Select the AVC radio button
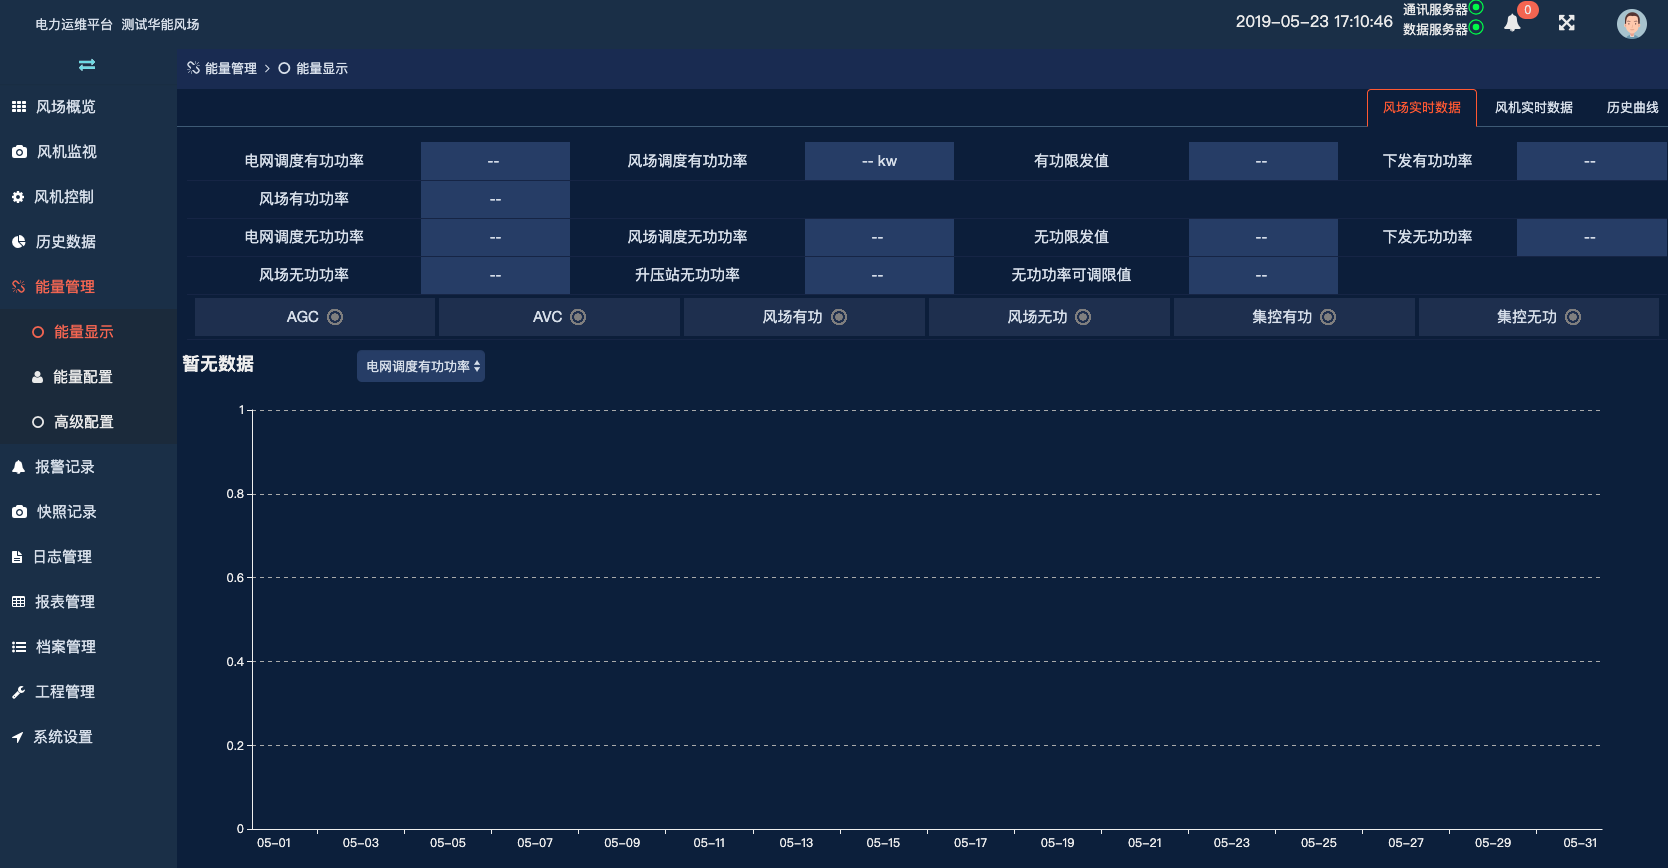This screenshot has height=868, width=1668. click(578, 317)
